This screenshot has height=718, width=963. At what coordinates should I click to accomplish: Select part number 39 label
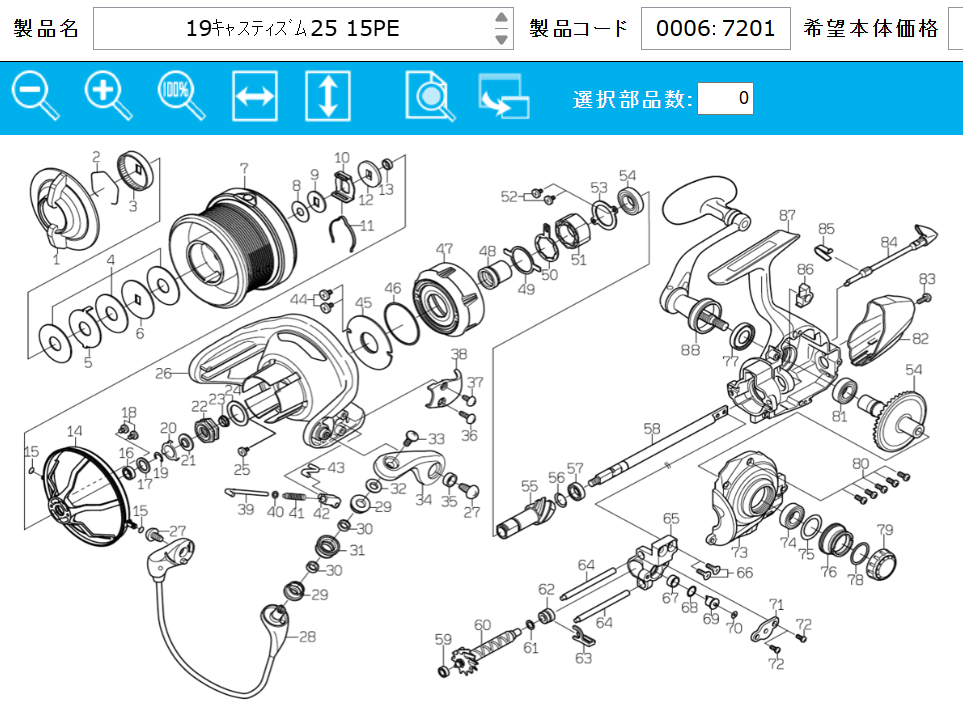246,509
